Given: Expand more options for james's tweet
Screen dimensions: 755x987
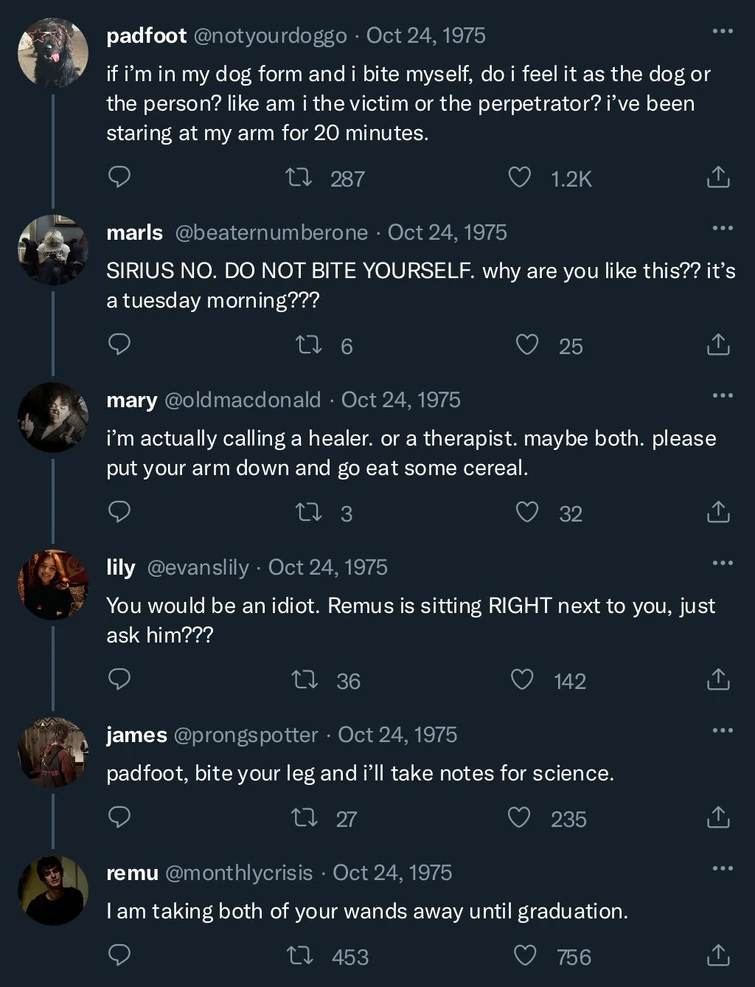Looking at the screenshot, I should (722, 731).
